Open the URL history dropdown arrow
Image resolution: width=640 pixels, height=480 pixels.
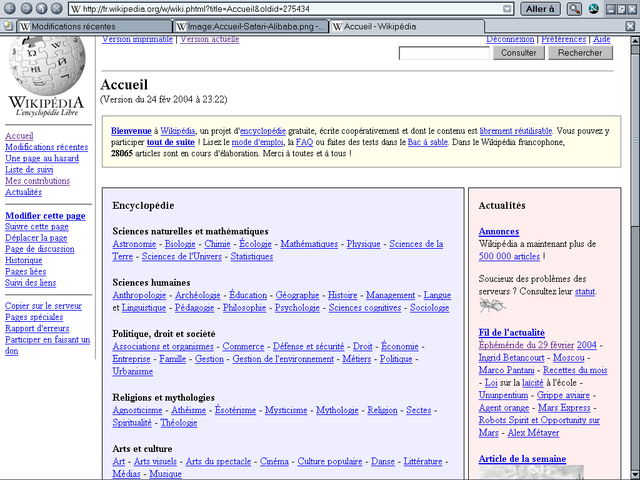tap(507, 9)
